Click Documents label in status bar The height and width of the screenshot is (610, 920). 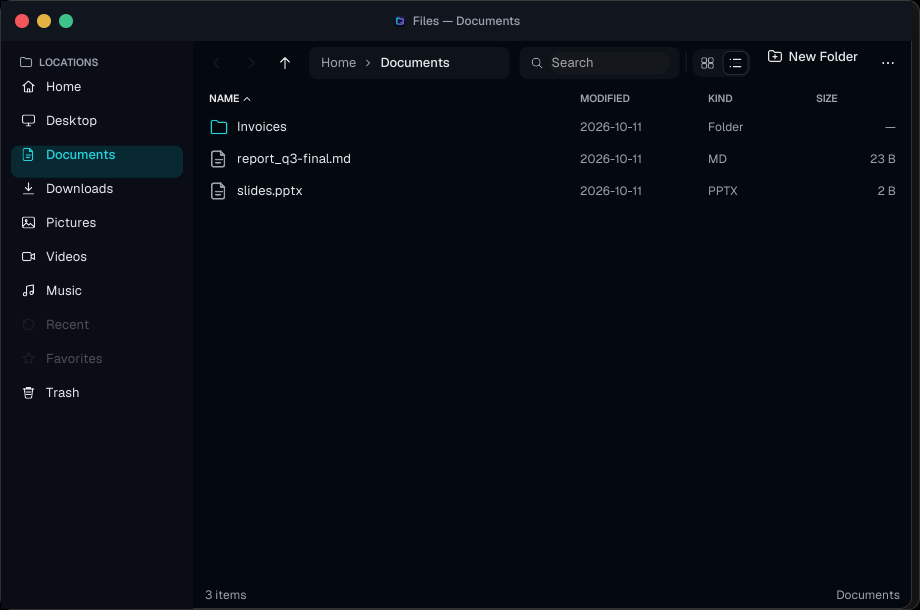(867, 595)
